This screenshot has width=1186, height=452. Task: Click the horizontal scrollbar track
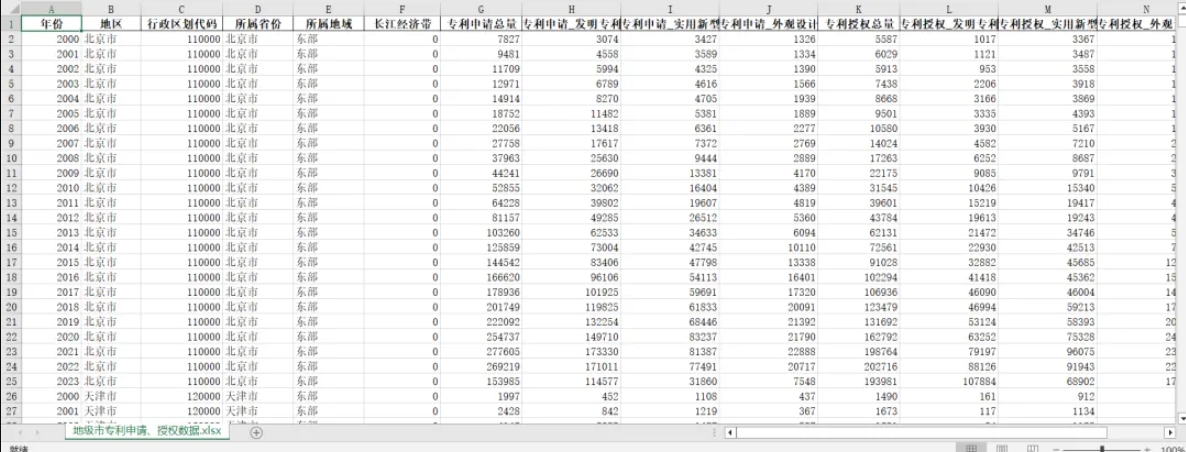[x=949, y=432]
